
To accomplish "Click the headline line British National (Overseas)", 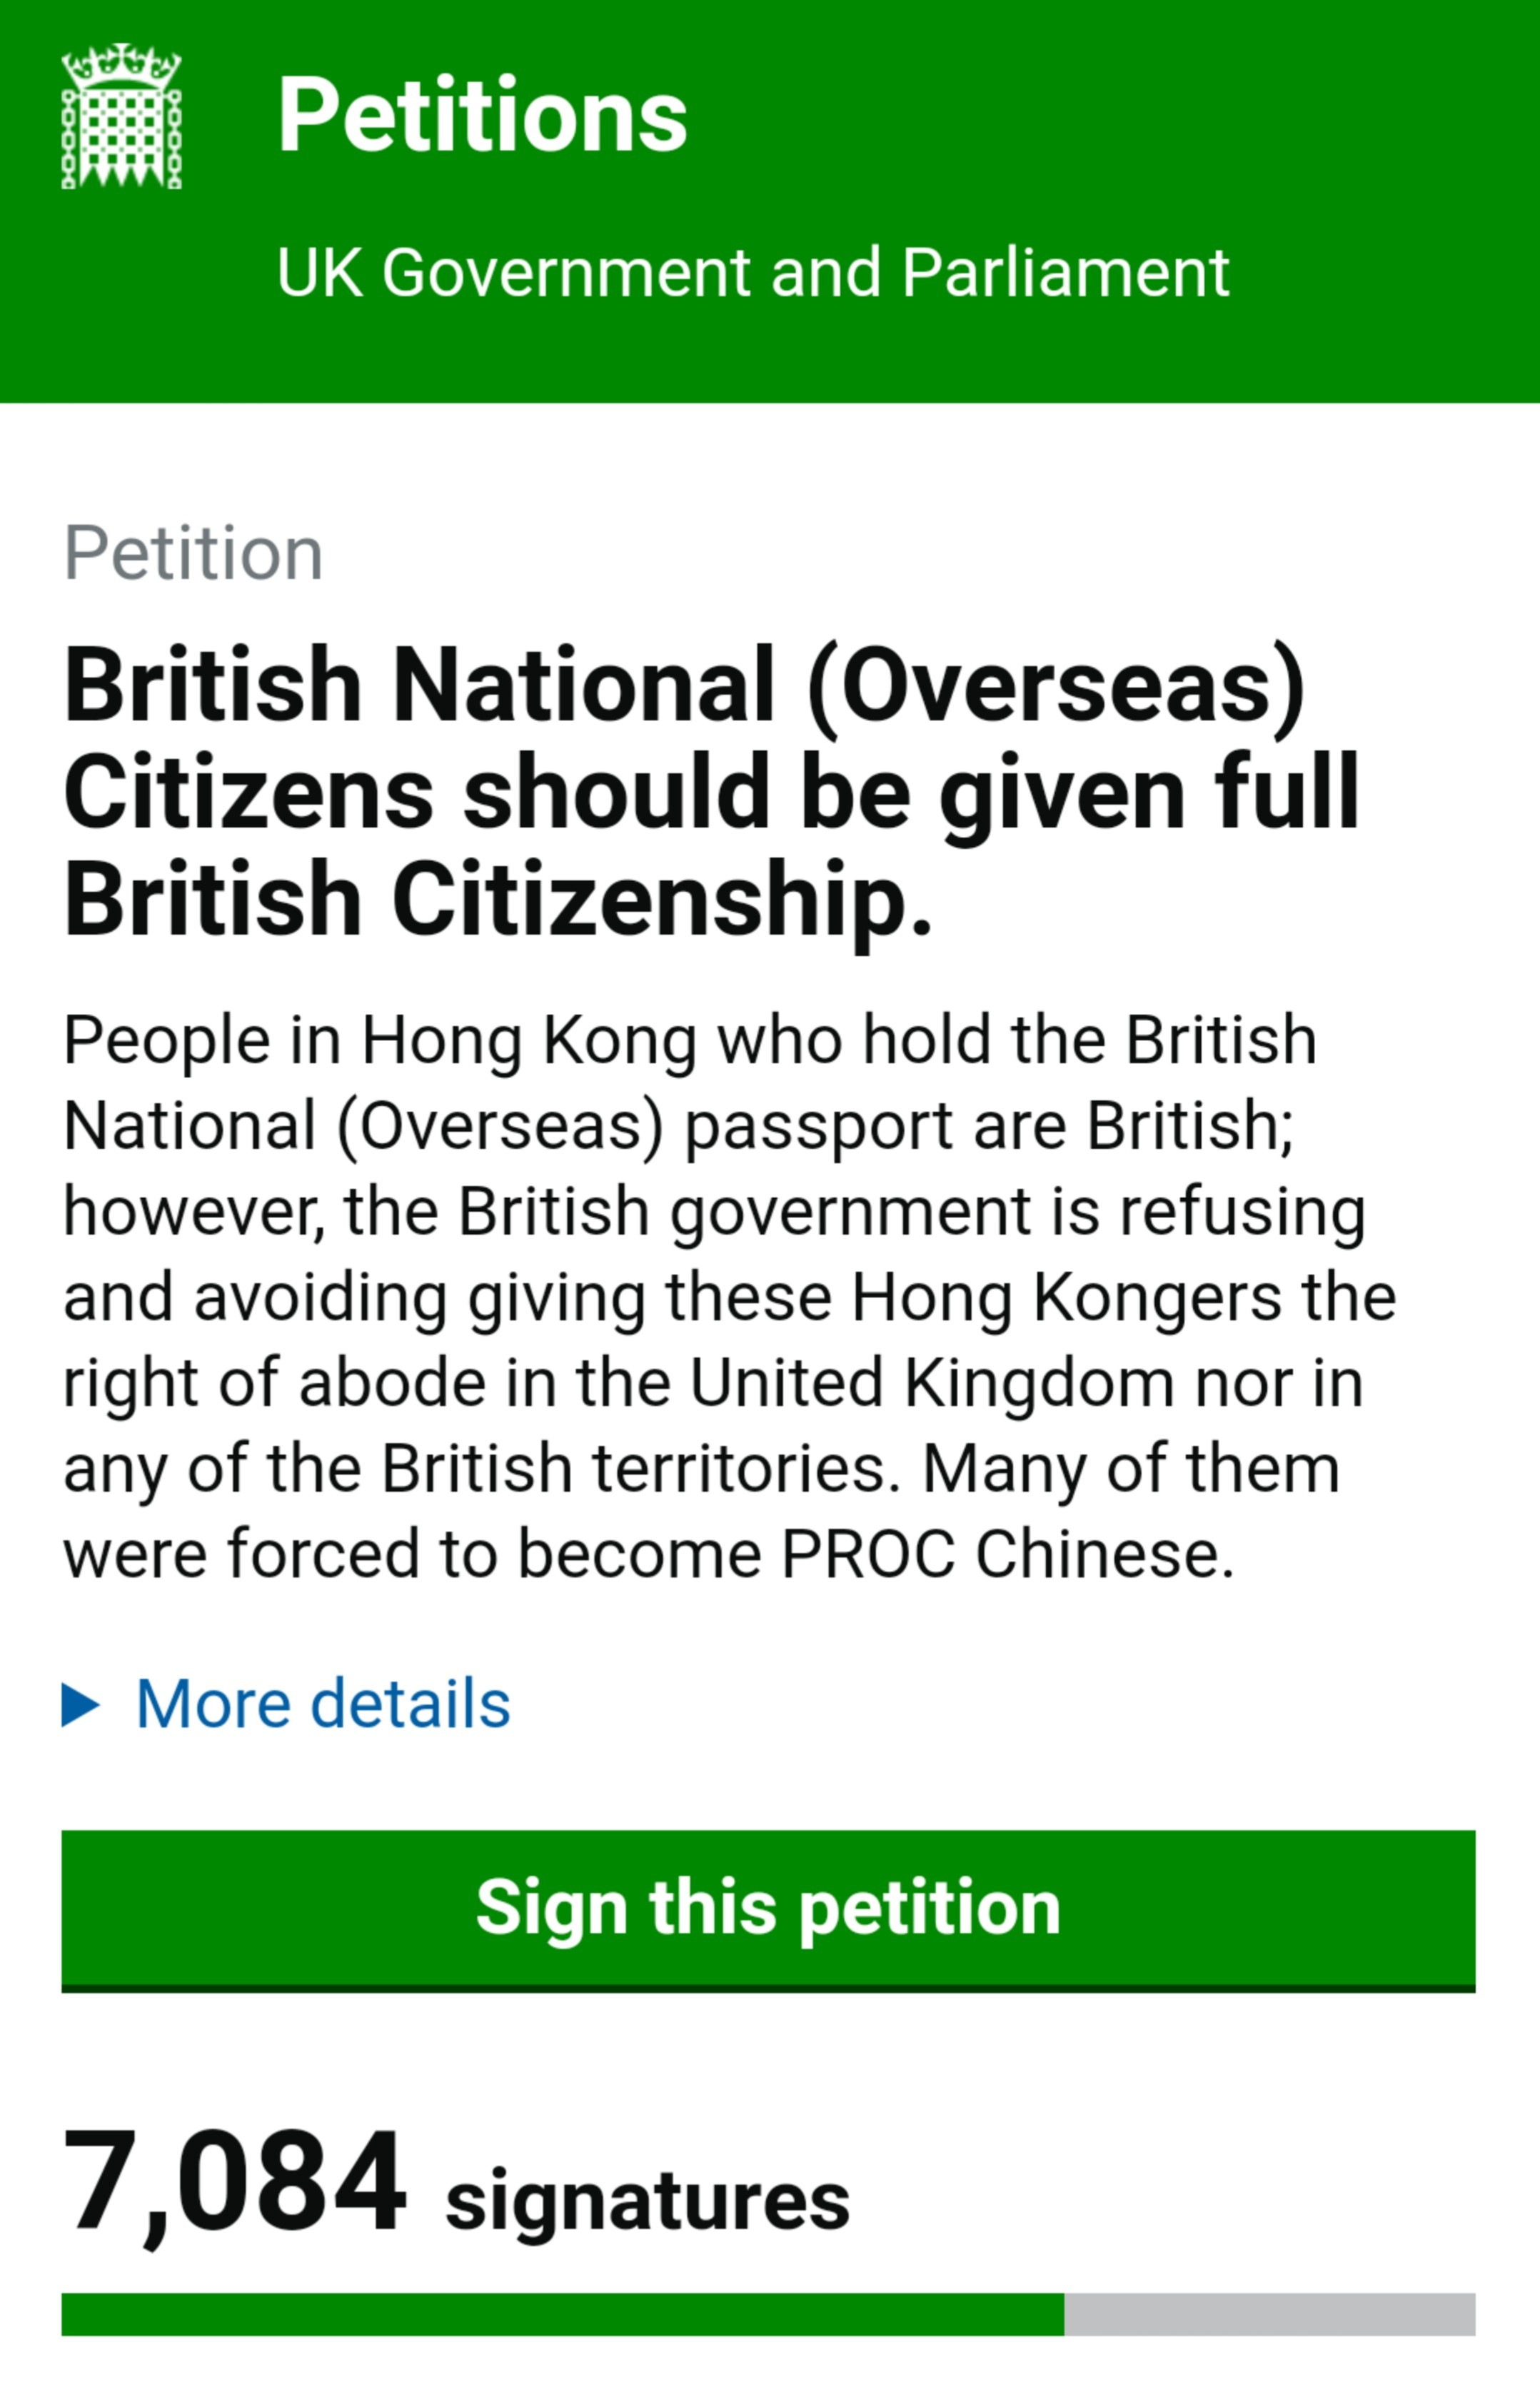I will pos(685,687).
